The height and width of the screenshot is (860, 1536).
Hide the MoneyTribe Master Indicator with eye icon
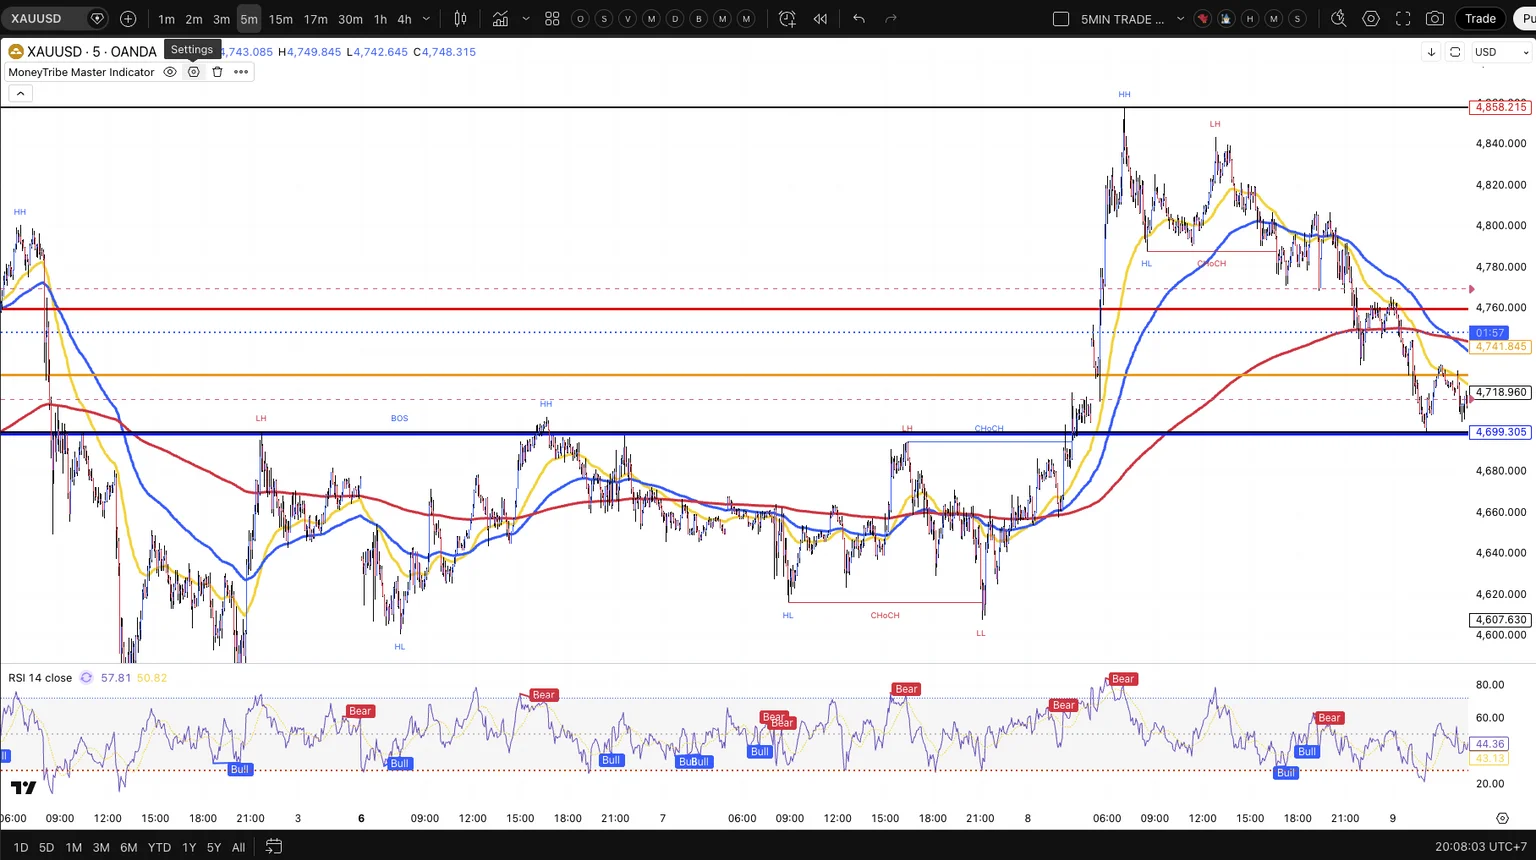pos(170,72)
